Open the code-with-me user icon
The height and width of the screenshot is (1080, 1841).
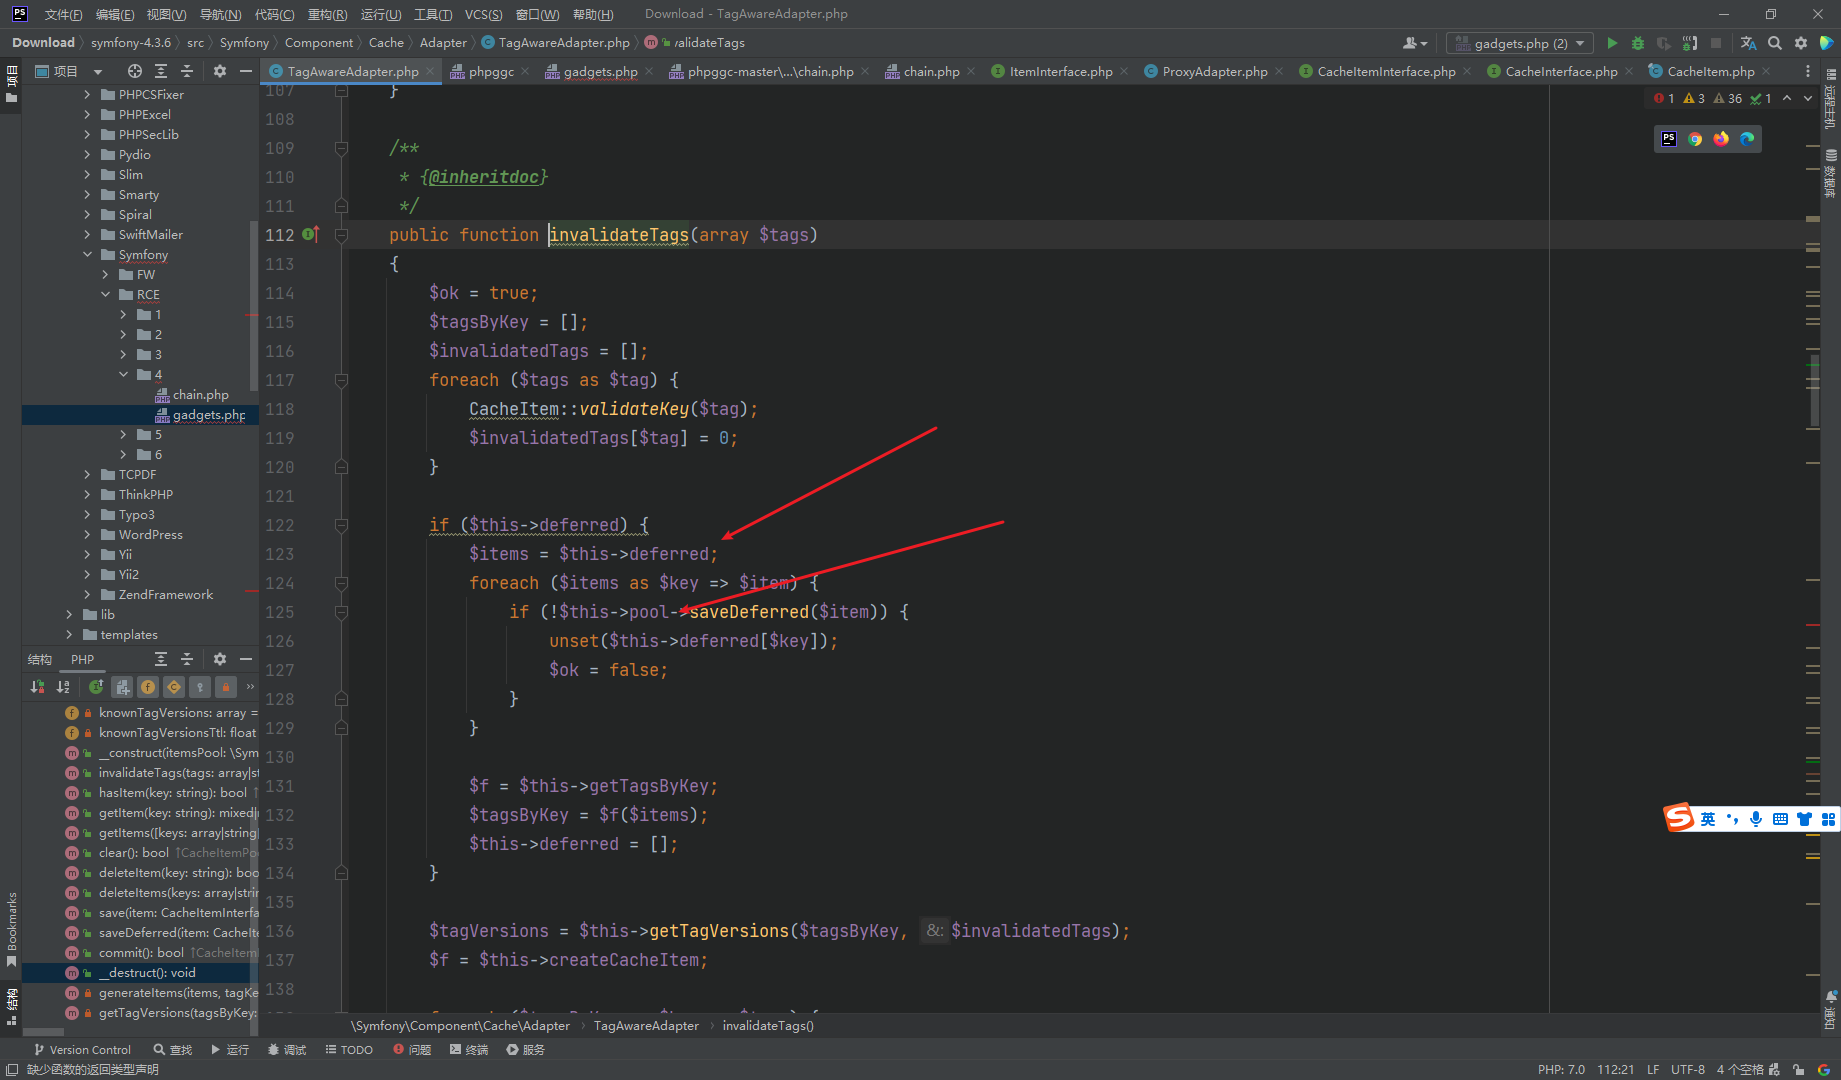click(1415, 43)
